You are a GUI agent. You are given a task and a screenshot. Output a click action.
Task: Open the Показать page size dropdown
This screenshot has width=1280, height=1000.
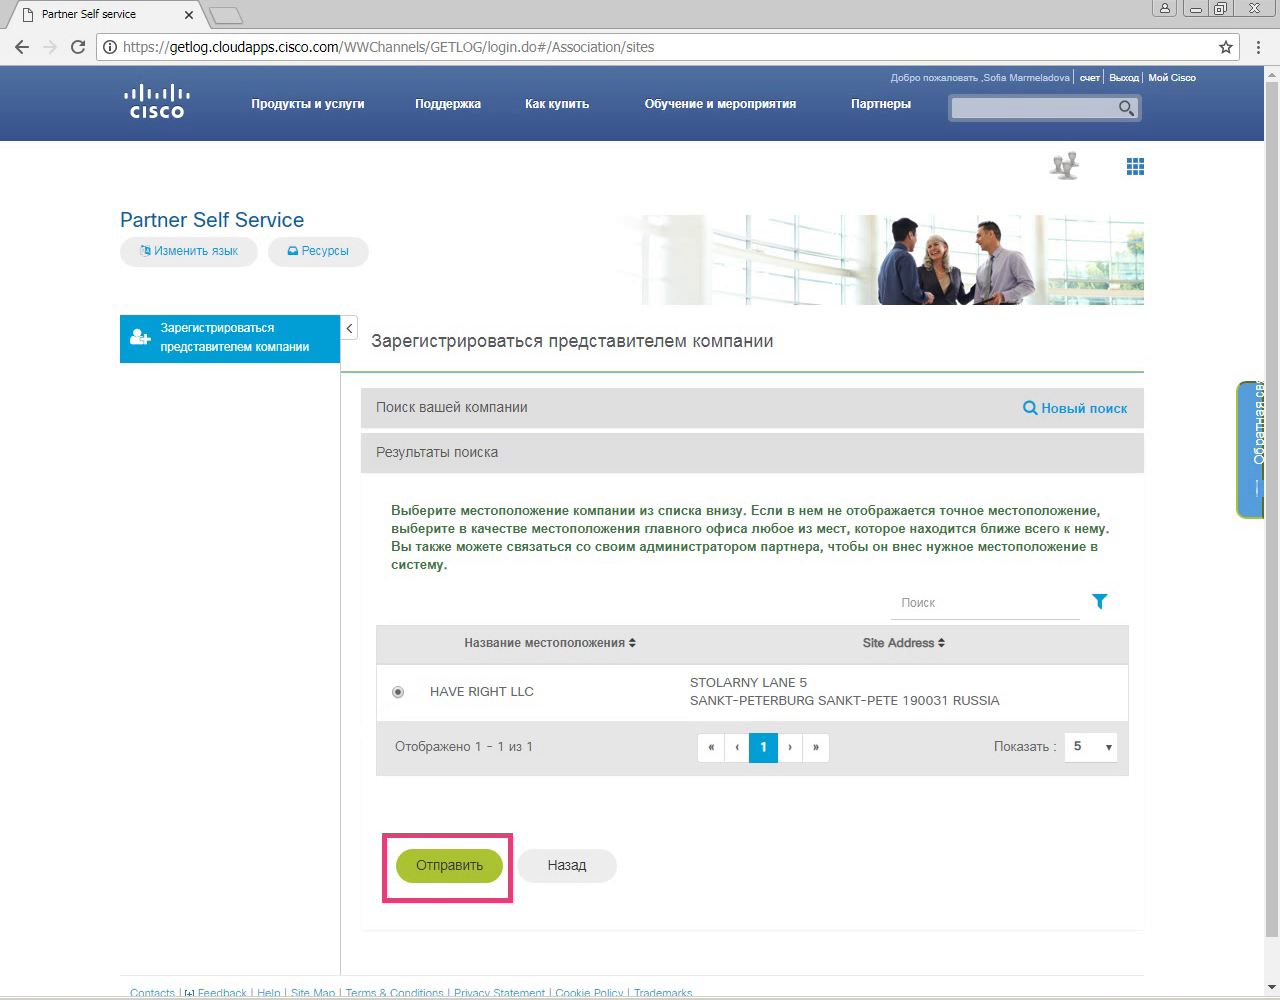pyautogui.click(x=1090, y=747)
